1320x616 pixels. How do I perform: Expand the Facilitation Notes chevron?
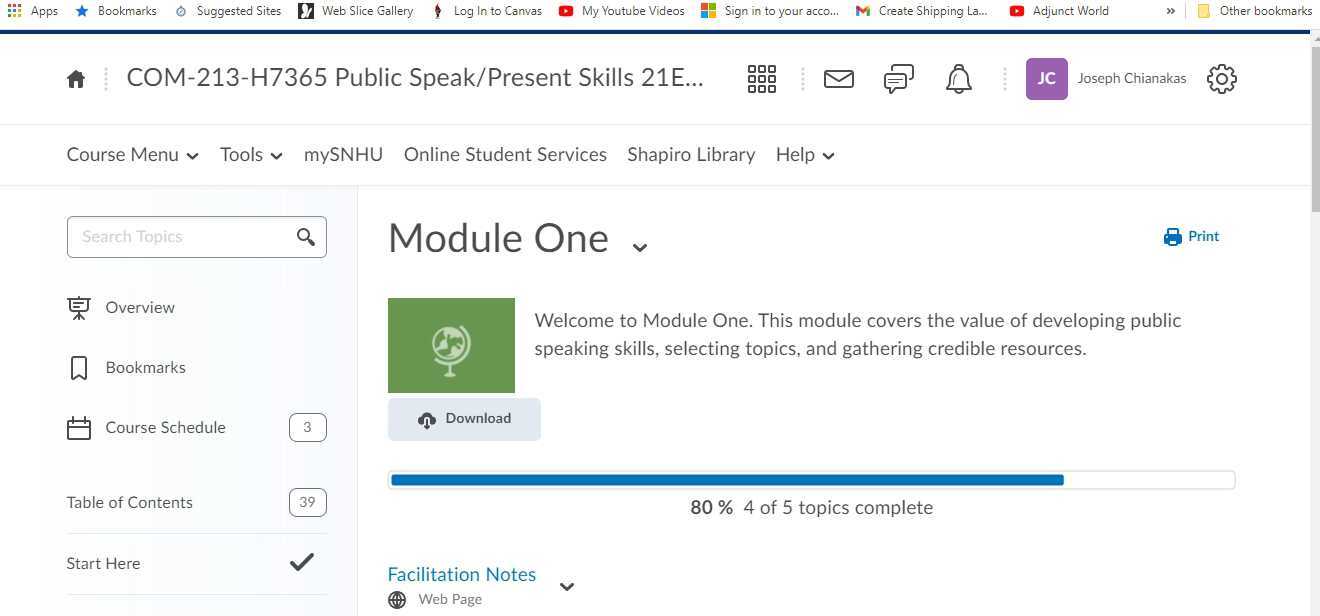click(x=567, y=587)
